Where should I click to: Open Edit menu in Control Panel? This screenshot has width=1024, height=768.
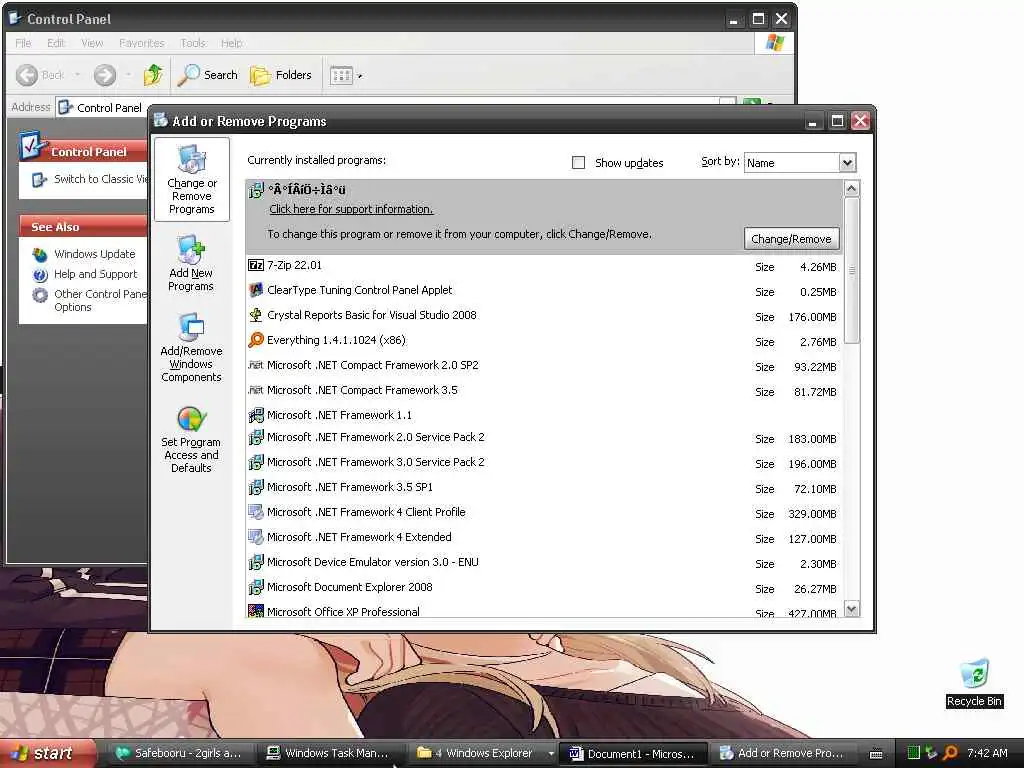click(56, 43)
